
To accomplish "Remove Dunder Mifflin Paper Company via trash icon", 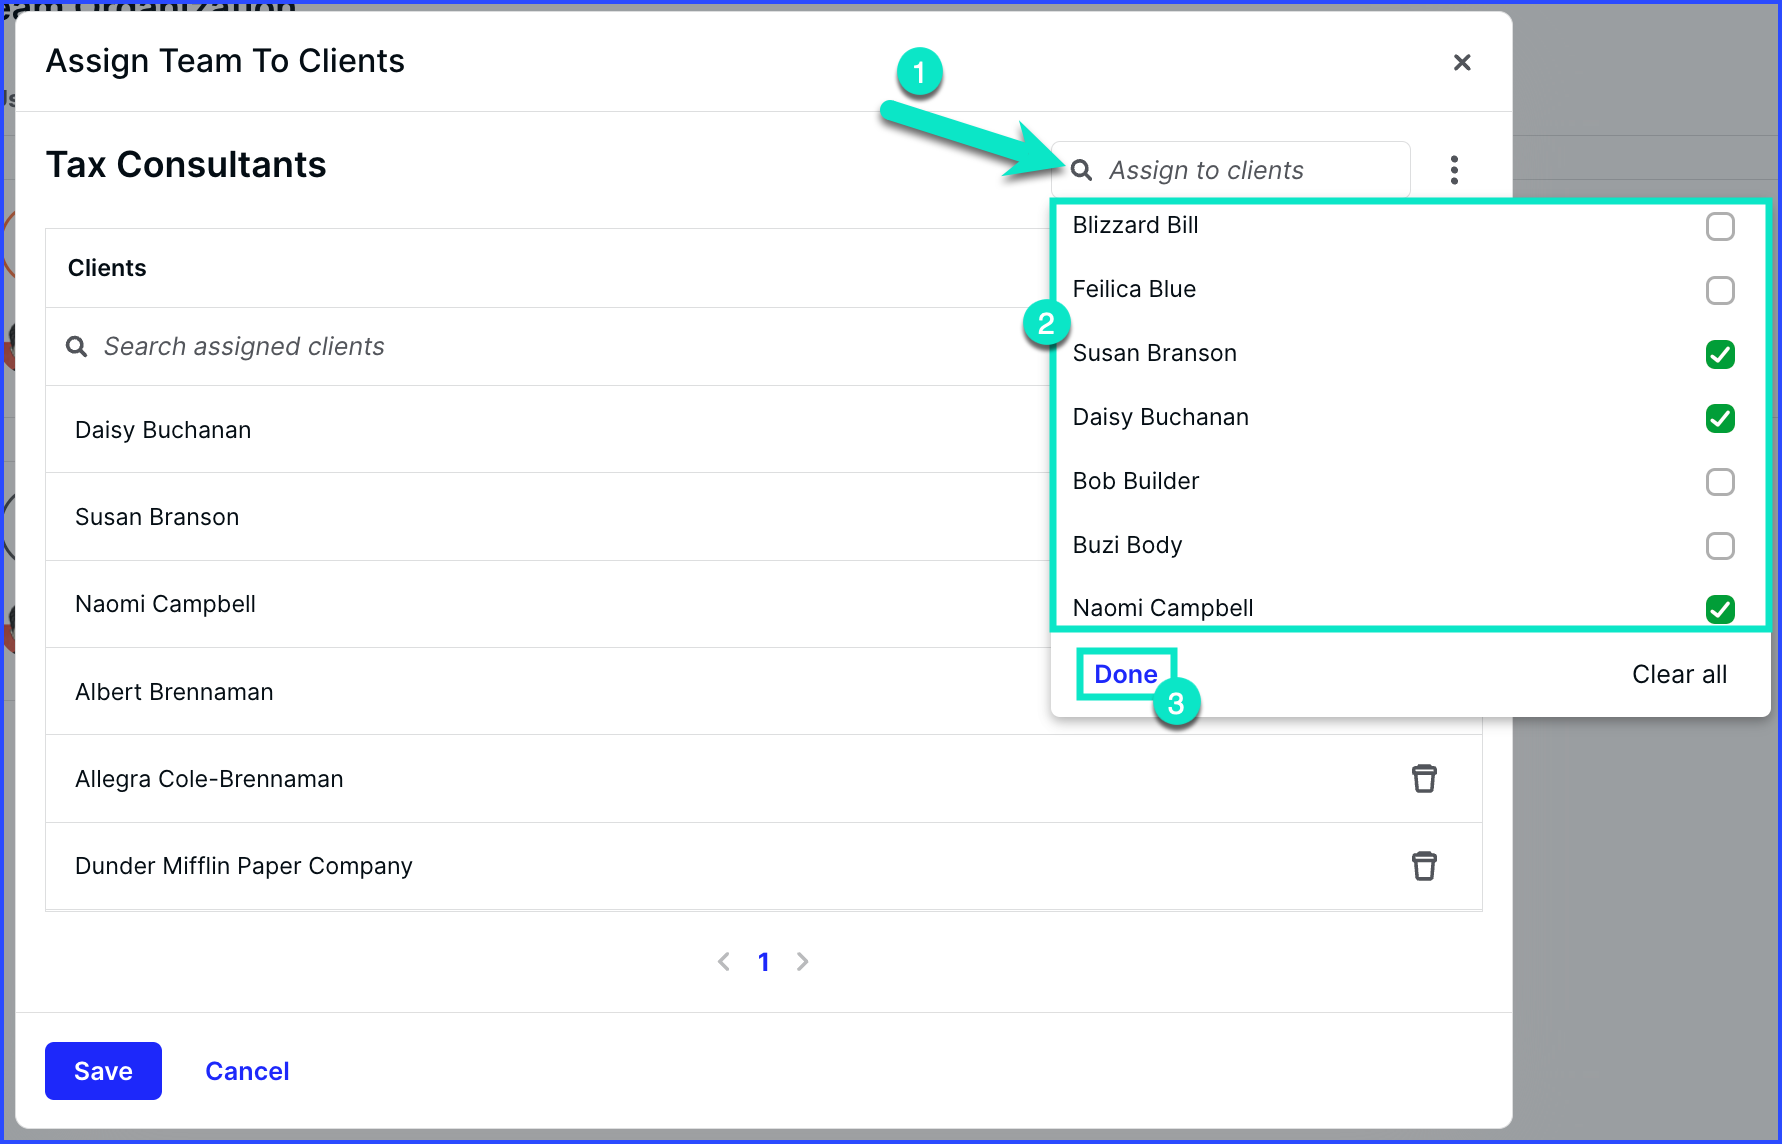I will coord(1424,865).
